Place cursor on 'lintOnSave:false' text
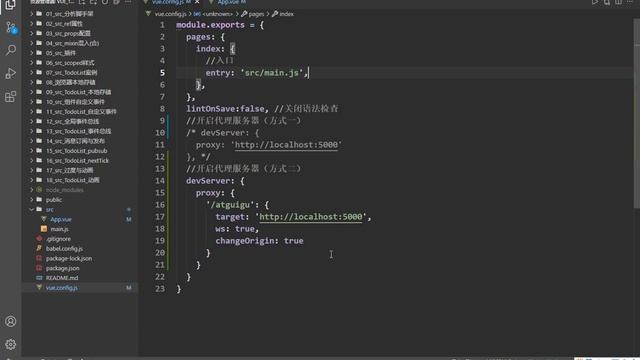 click(x=225, y=109)
